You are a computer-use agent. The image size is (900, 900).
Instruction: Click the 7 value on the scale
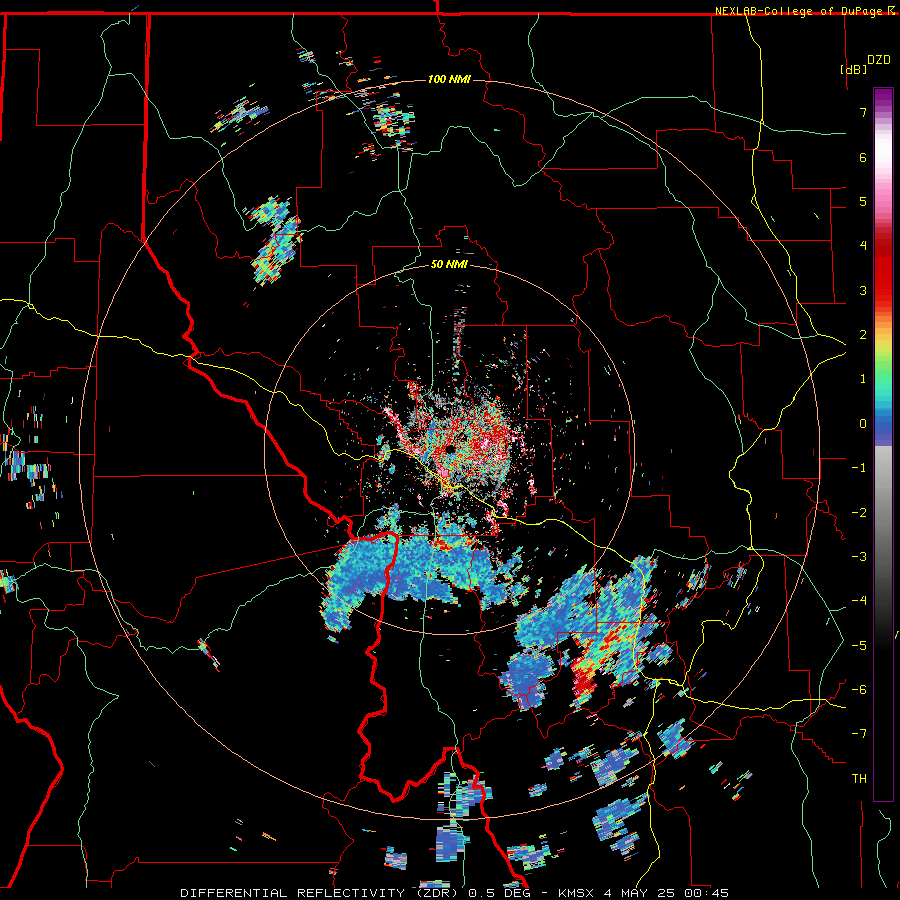pyautogui.click(x=863, y=112)
